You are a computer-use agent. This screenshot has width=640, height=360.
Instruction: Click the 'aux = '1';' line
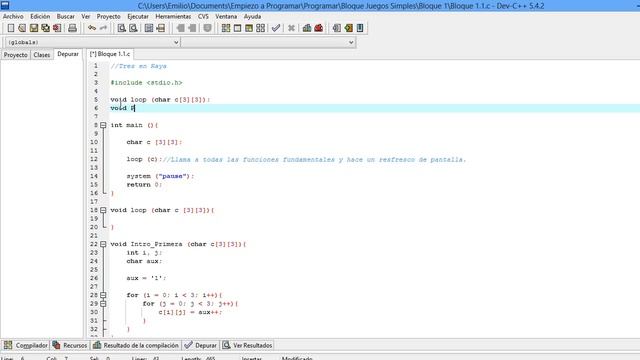pyautogui.click(x=146, y=278)
